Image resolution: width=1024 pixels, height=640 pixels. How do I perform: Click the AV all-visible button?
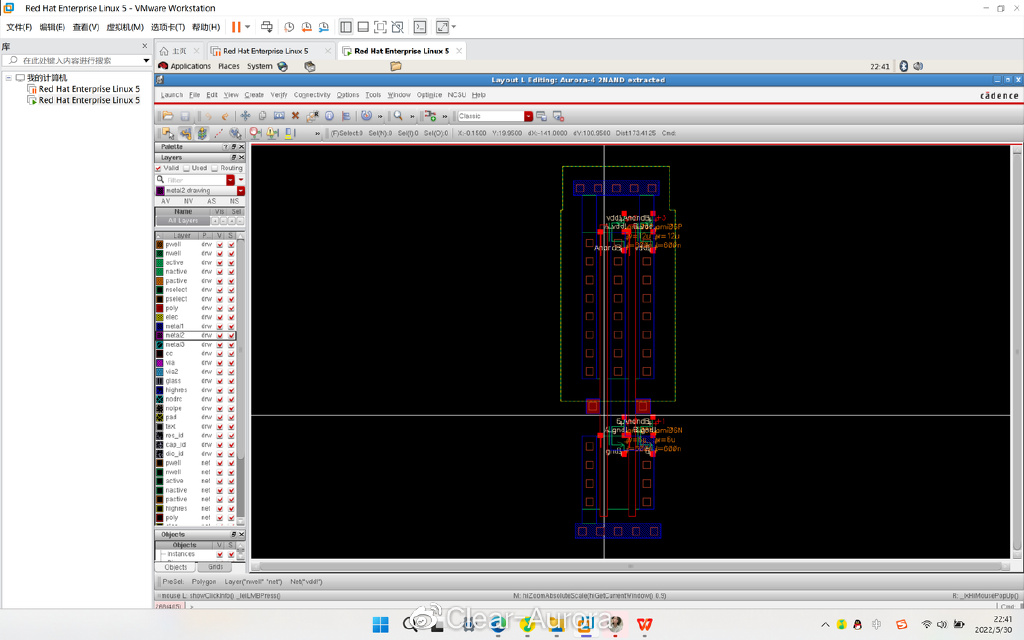click(165, 201)
